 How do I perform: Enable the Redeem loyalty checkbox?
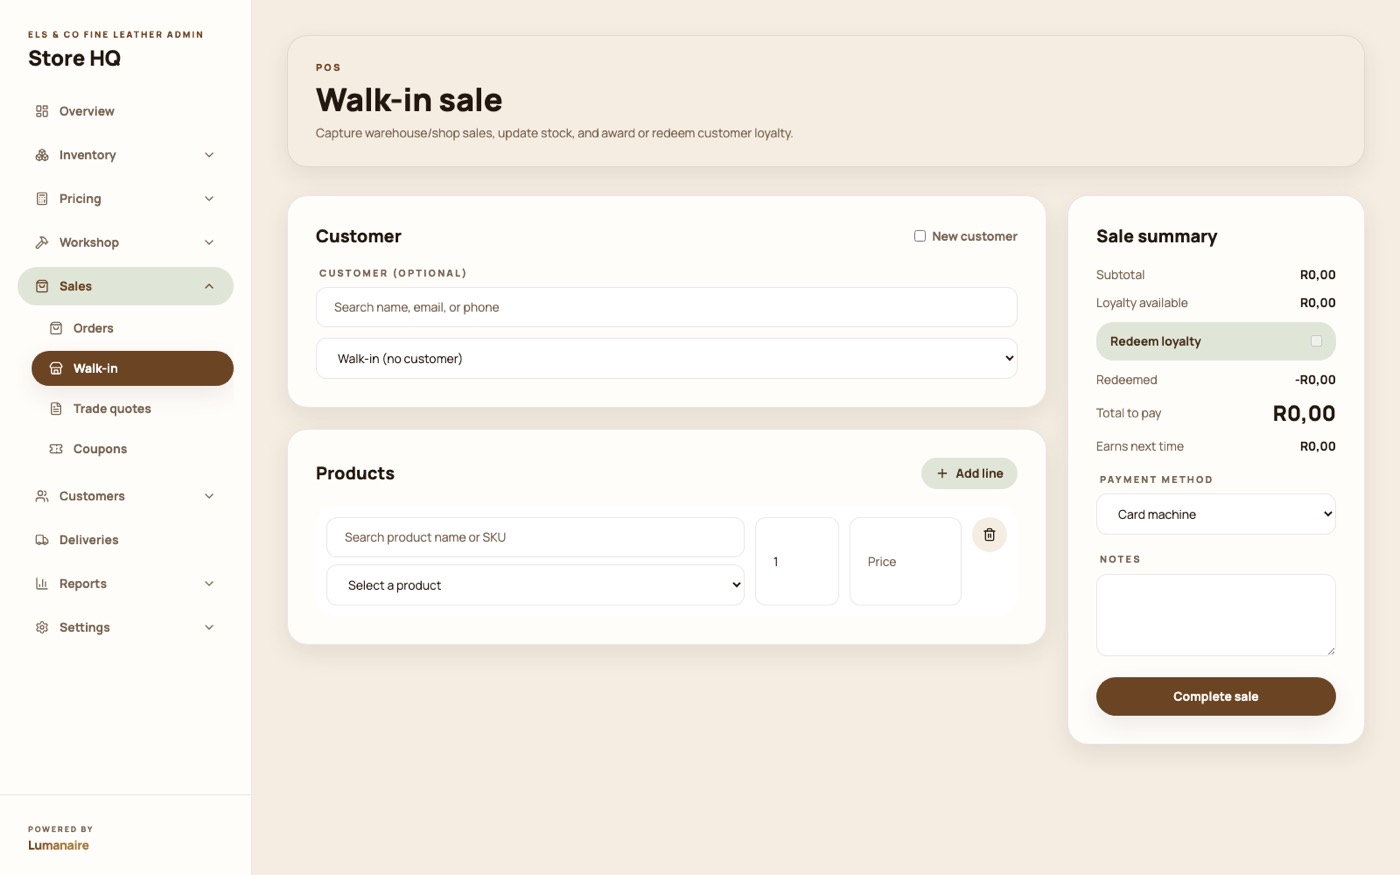click(1316, 341)
